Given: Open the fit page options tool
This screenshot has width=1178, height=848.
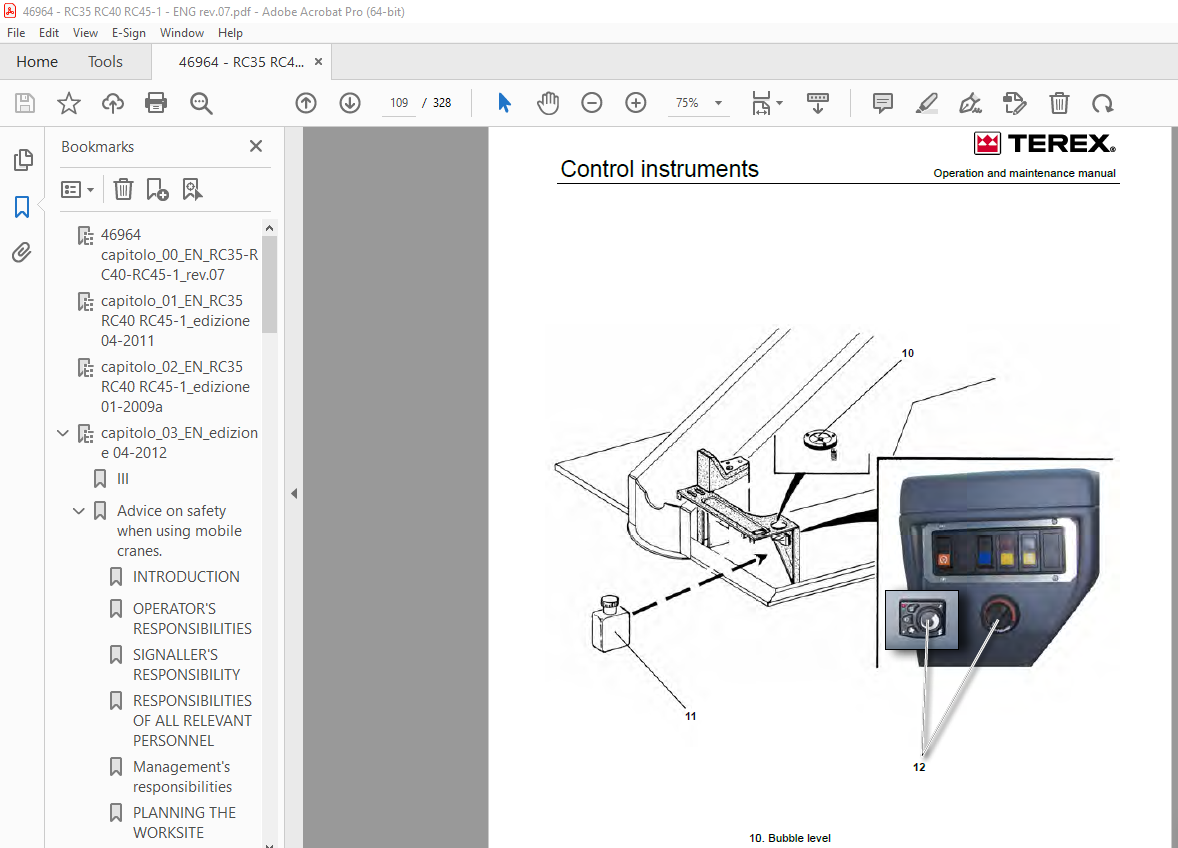Looking at the screenshot, I should tap(766, 103).
